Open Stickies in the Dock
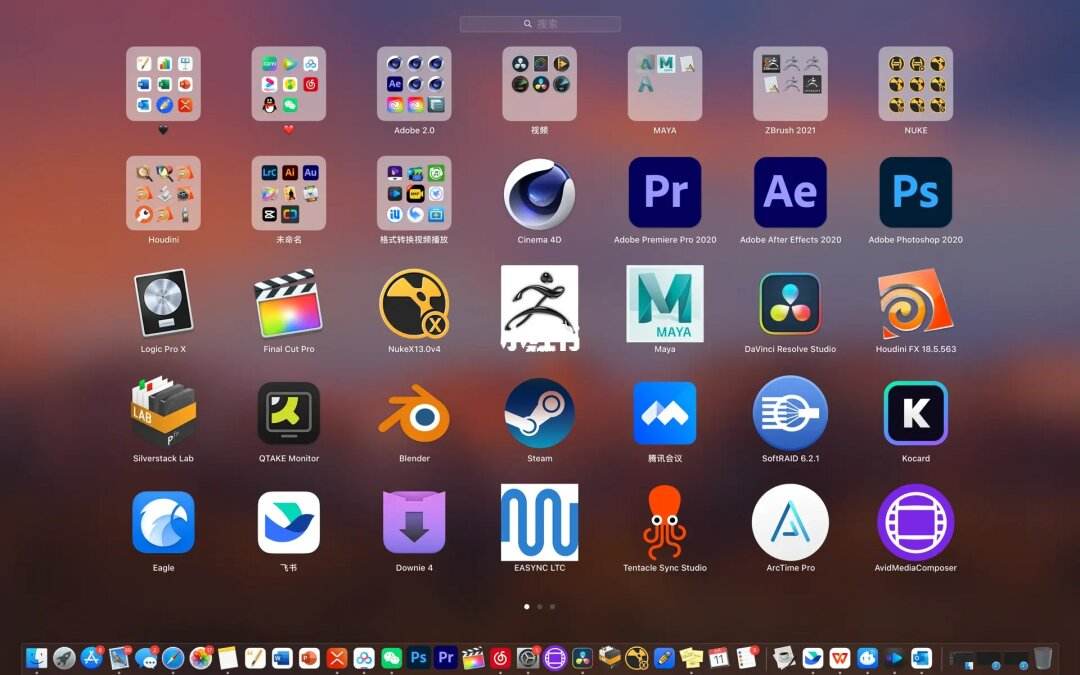 pos(691,658)
